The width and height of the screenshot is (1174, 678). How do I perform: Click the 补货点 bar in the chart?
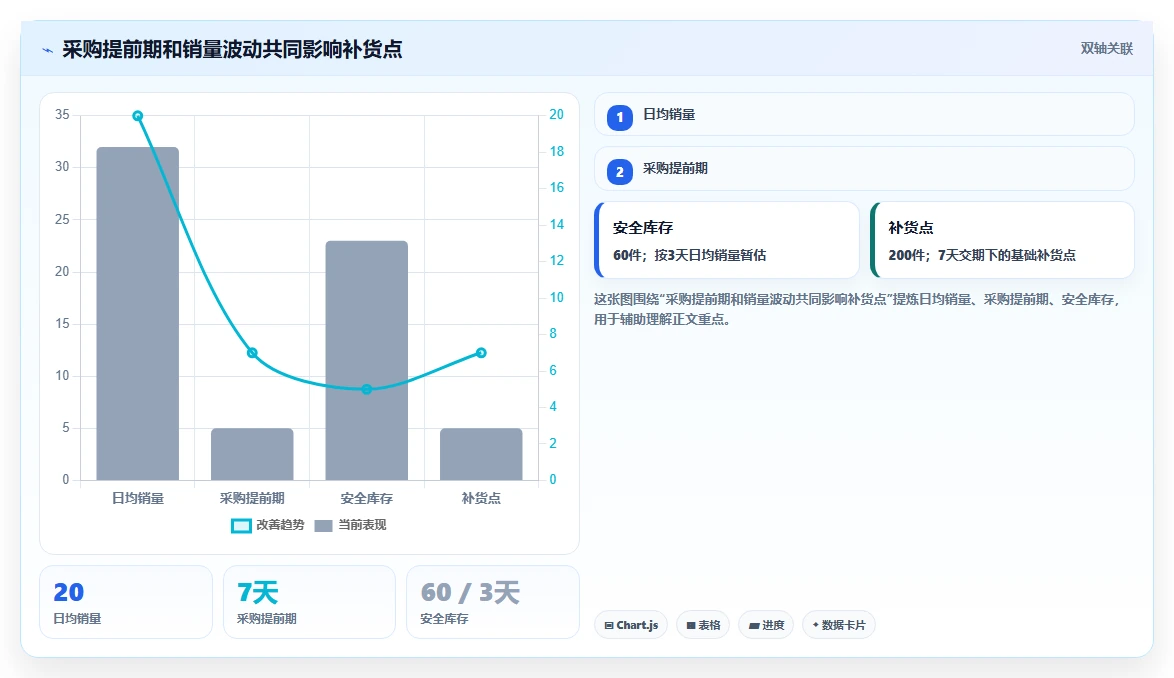(x=481, y=454)
